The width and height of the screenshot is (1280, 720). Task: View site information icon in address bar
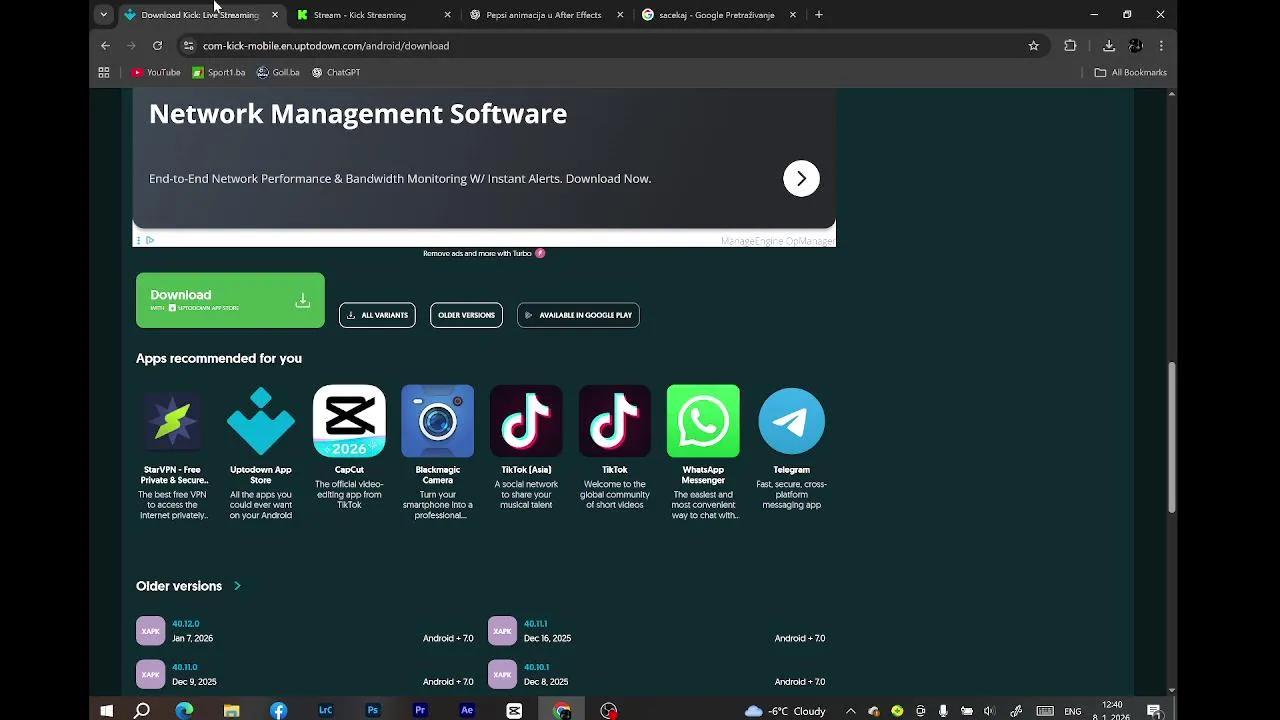coord(188,46)
